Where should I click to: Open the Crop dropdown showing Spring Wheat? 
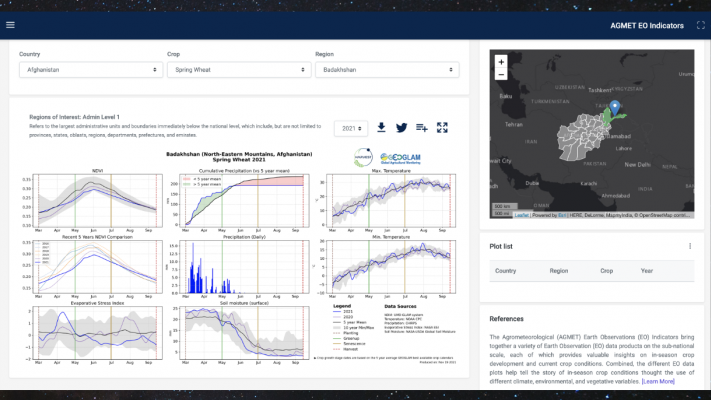point(238,70)
